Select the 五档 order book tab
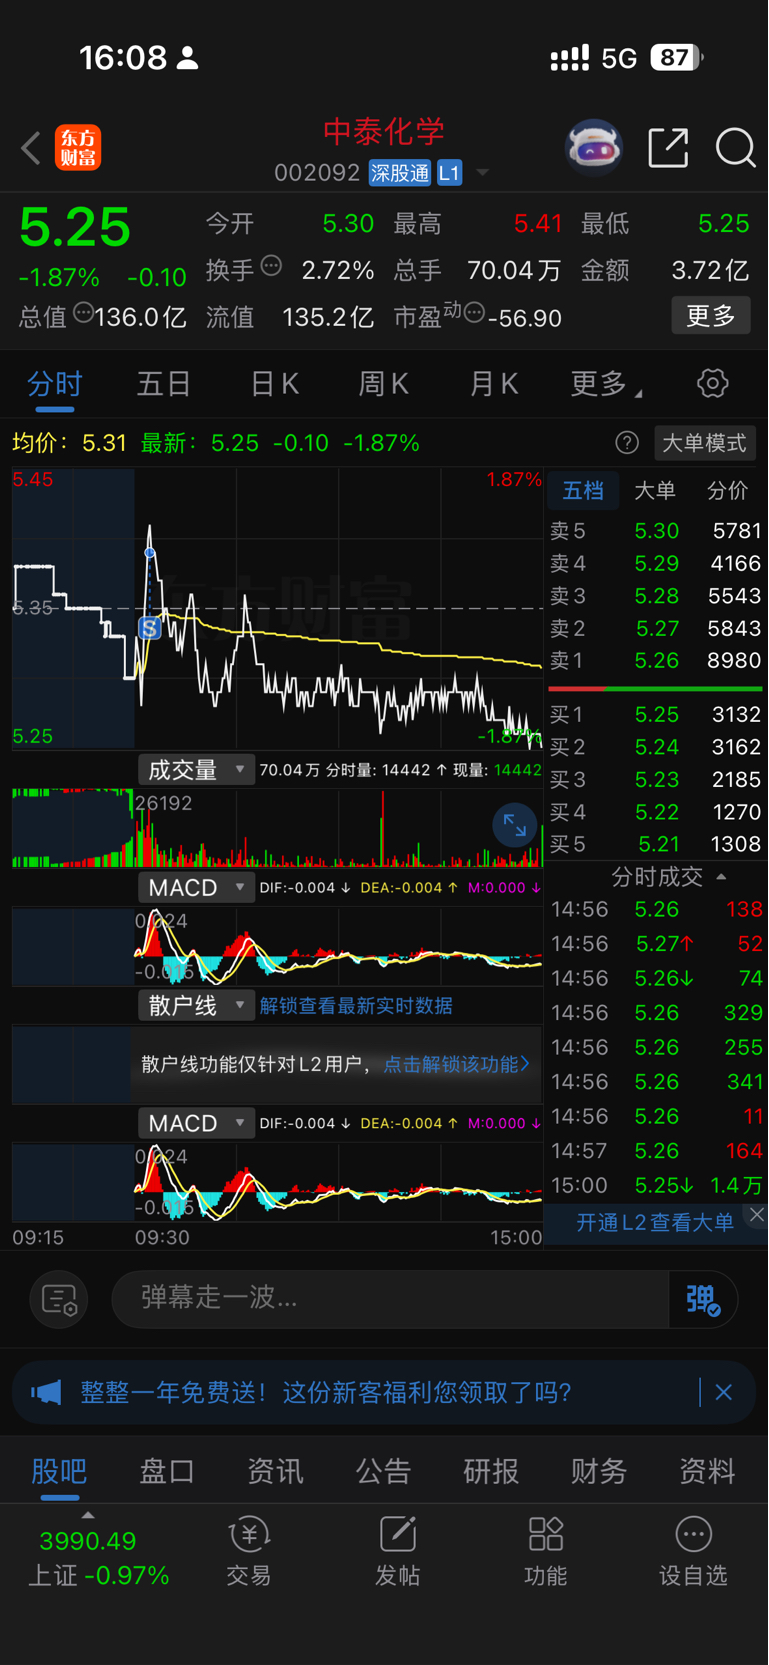The image size is (769, 1665). 583,491
